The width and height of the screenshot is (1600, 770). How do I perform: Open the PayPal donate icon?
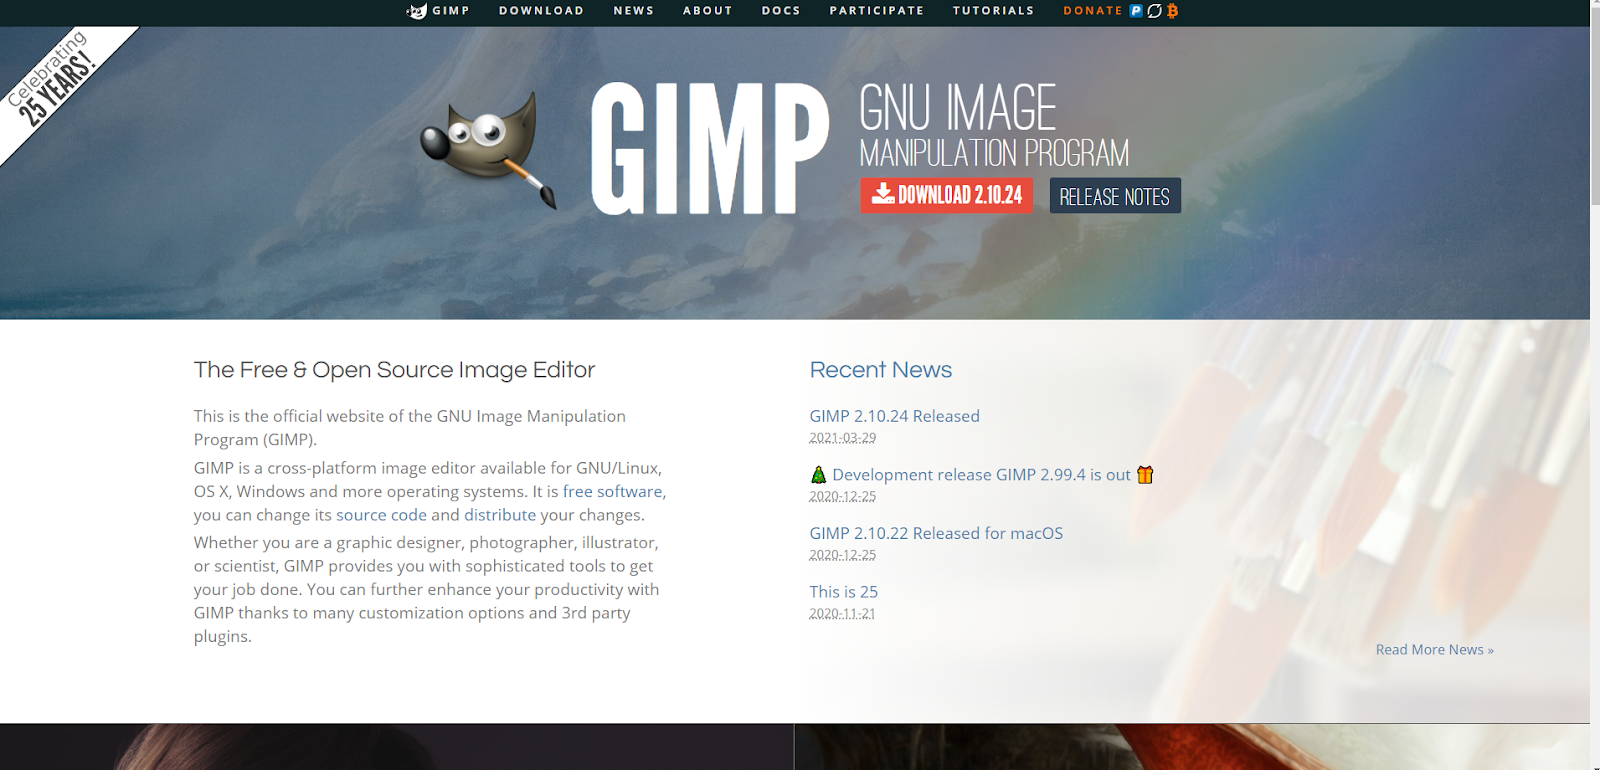[1136, 11]
